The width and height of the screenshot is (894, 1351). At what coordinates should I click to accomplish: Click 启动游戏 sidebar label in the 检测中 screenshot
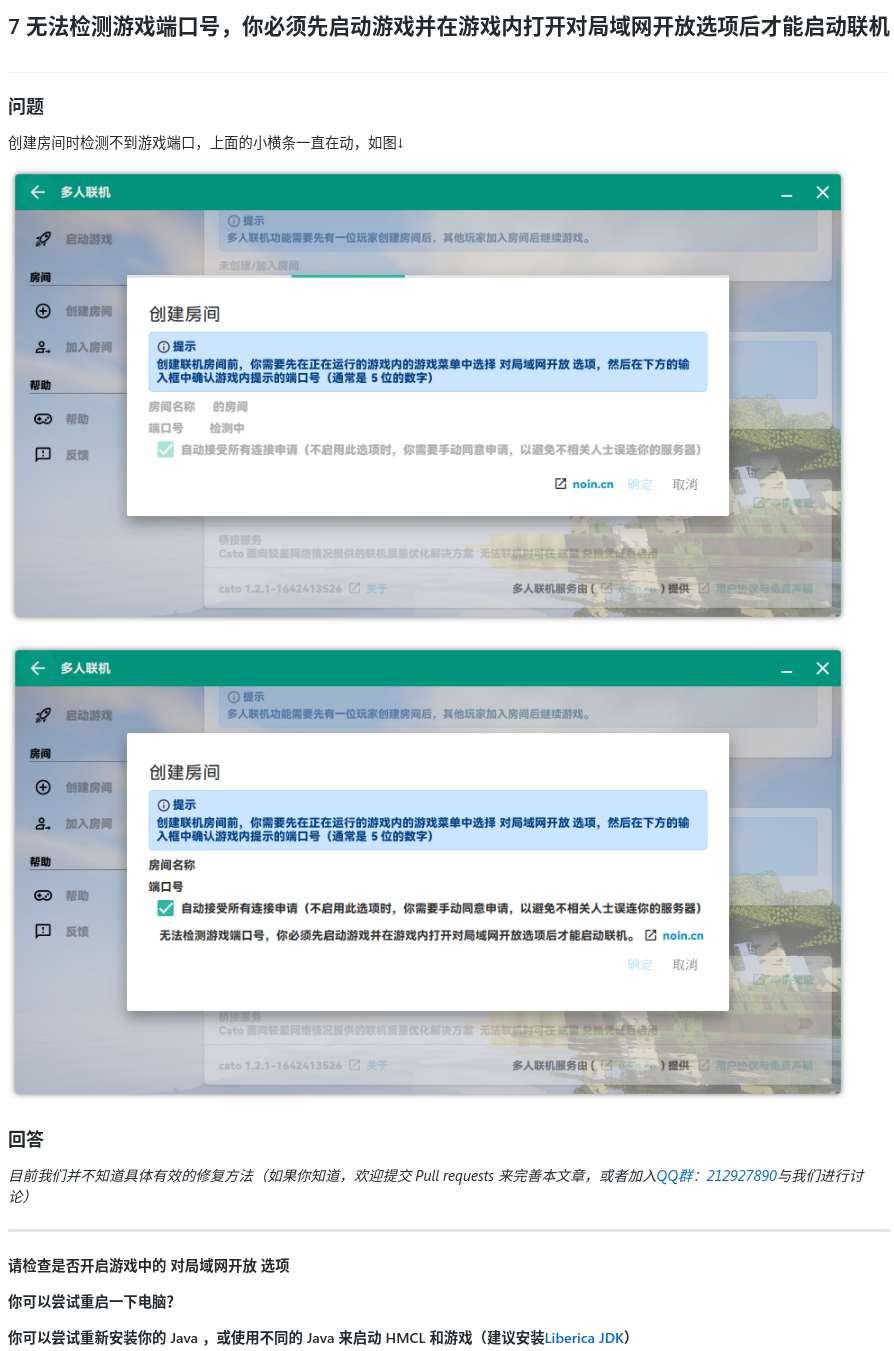coord(89,239)
